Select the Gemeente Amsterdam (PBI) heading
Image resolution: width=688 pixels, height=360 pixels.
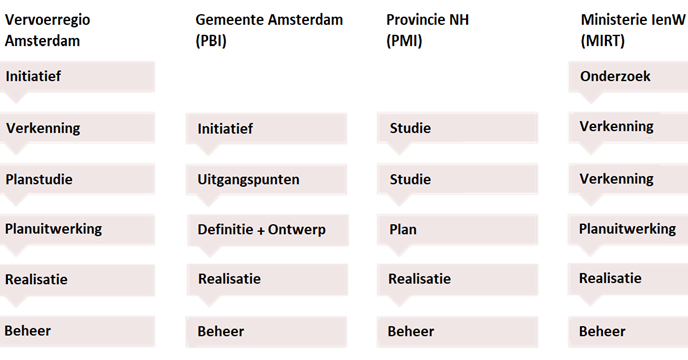point(269,30)
